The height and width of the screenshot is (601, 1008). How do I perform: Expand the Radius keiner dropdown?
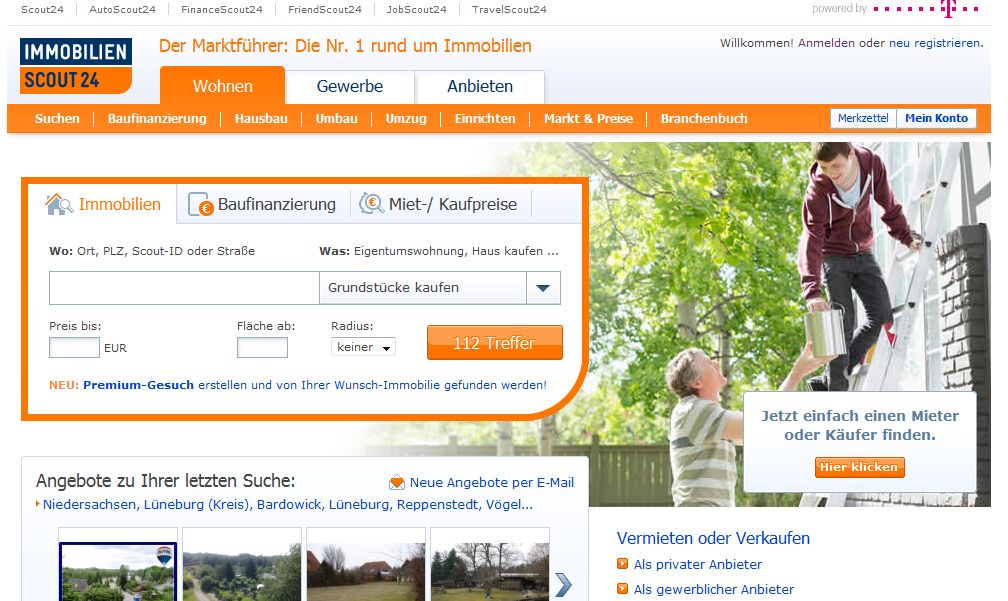click(363, 347)
